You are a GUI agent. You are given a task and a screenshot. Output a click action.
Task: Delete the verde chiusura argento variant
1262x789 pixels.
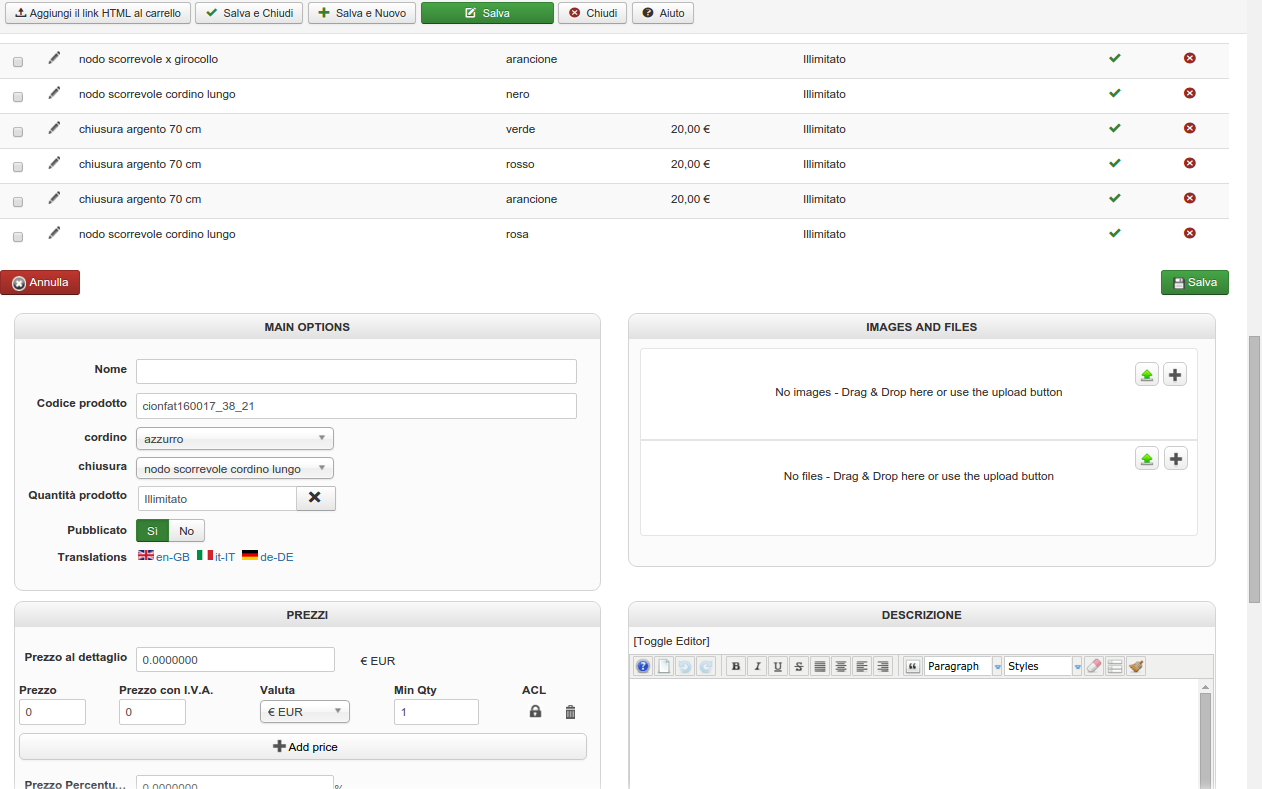pyautogui.click(x=1190, y=128)
